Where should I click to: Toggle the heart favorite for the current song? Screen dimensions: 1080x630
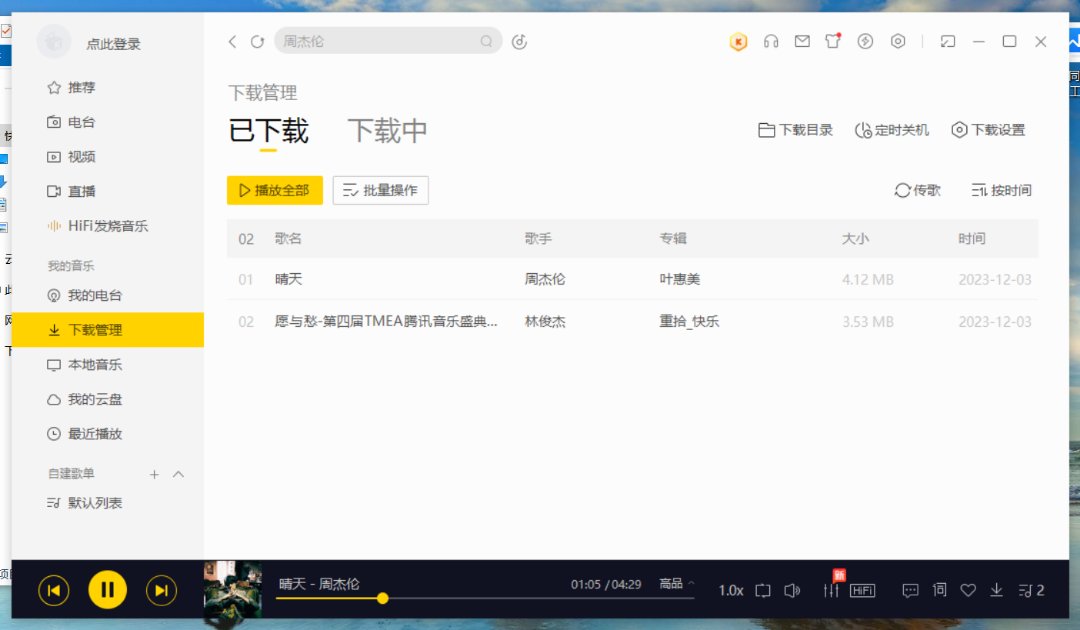968,590
